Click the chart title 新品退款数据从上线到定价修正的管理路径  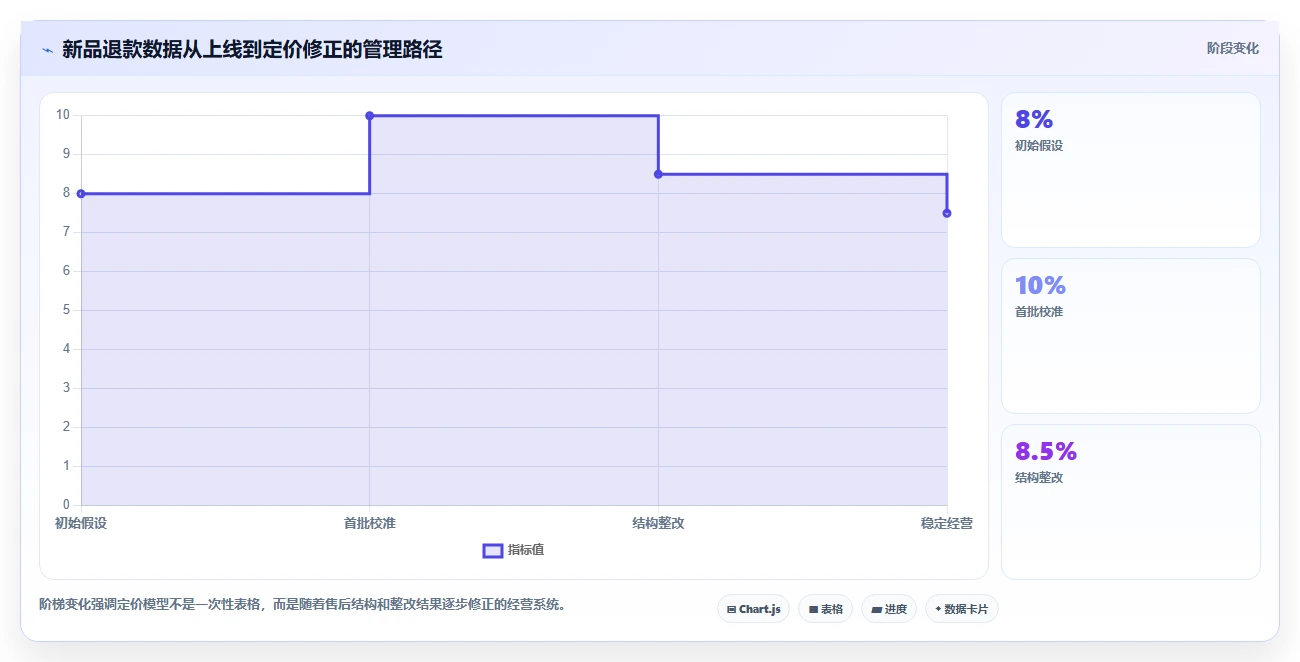click(252, 49)
